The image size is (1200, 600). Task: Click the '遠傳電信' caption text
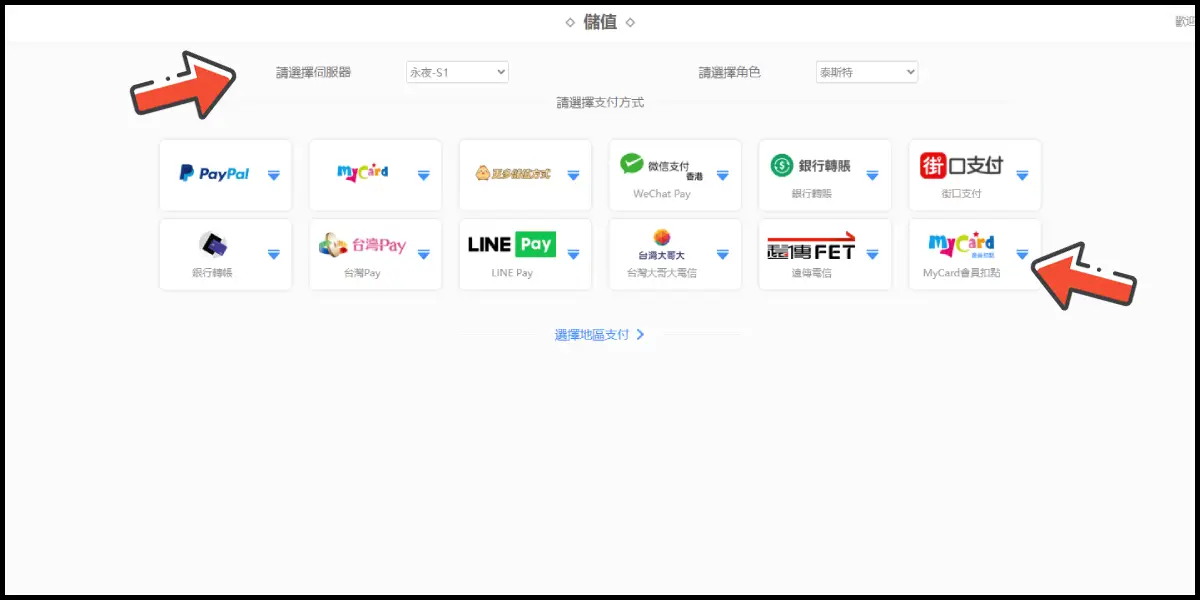click(811, 273)
